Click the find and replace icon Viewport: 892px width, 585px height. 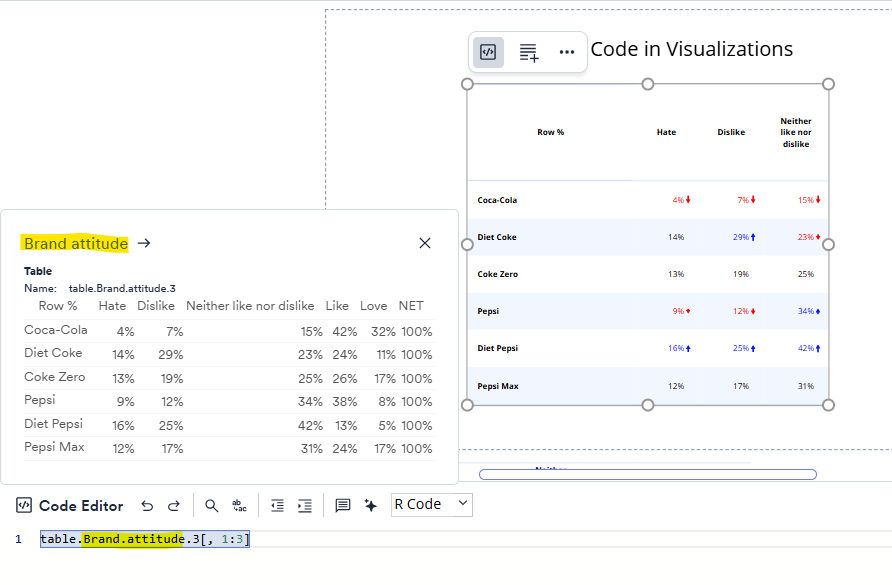tap(239, 506)
